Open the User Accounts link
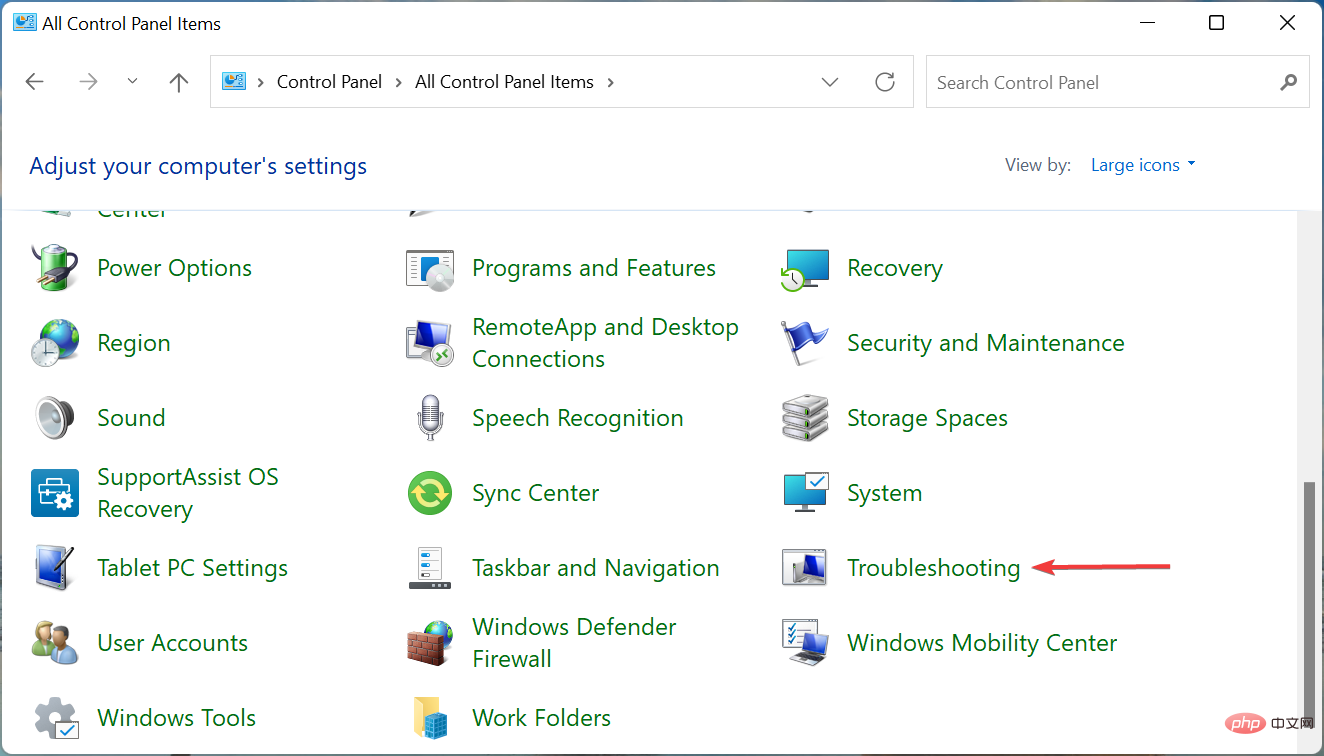The width and height of the screenshot is (1324, 756). coord(172,643)
